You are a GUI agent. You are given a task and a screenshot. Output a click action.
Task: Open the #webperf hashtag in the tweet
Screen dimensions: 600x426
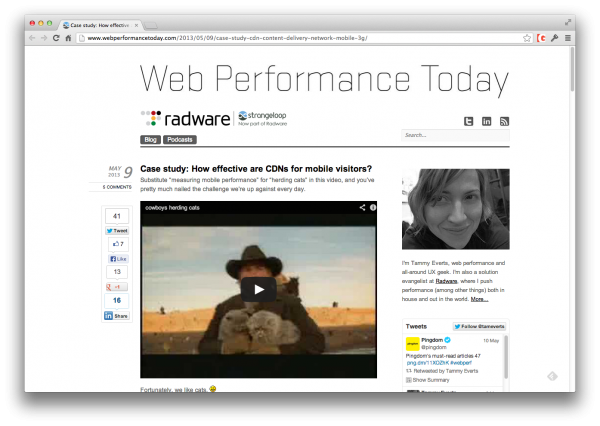coord(461,363)
